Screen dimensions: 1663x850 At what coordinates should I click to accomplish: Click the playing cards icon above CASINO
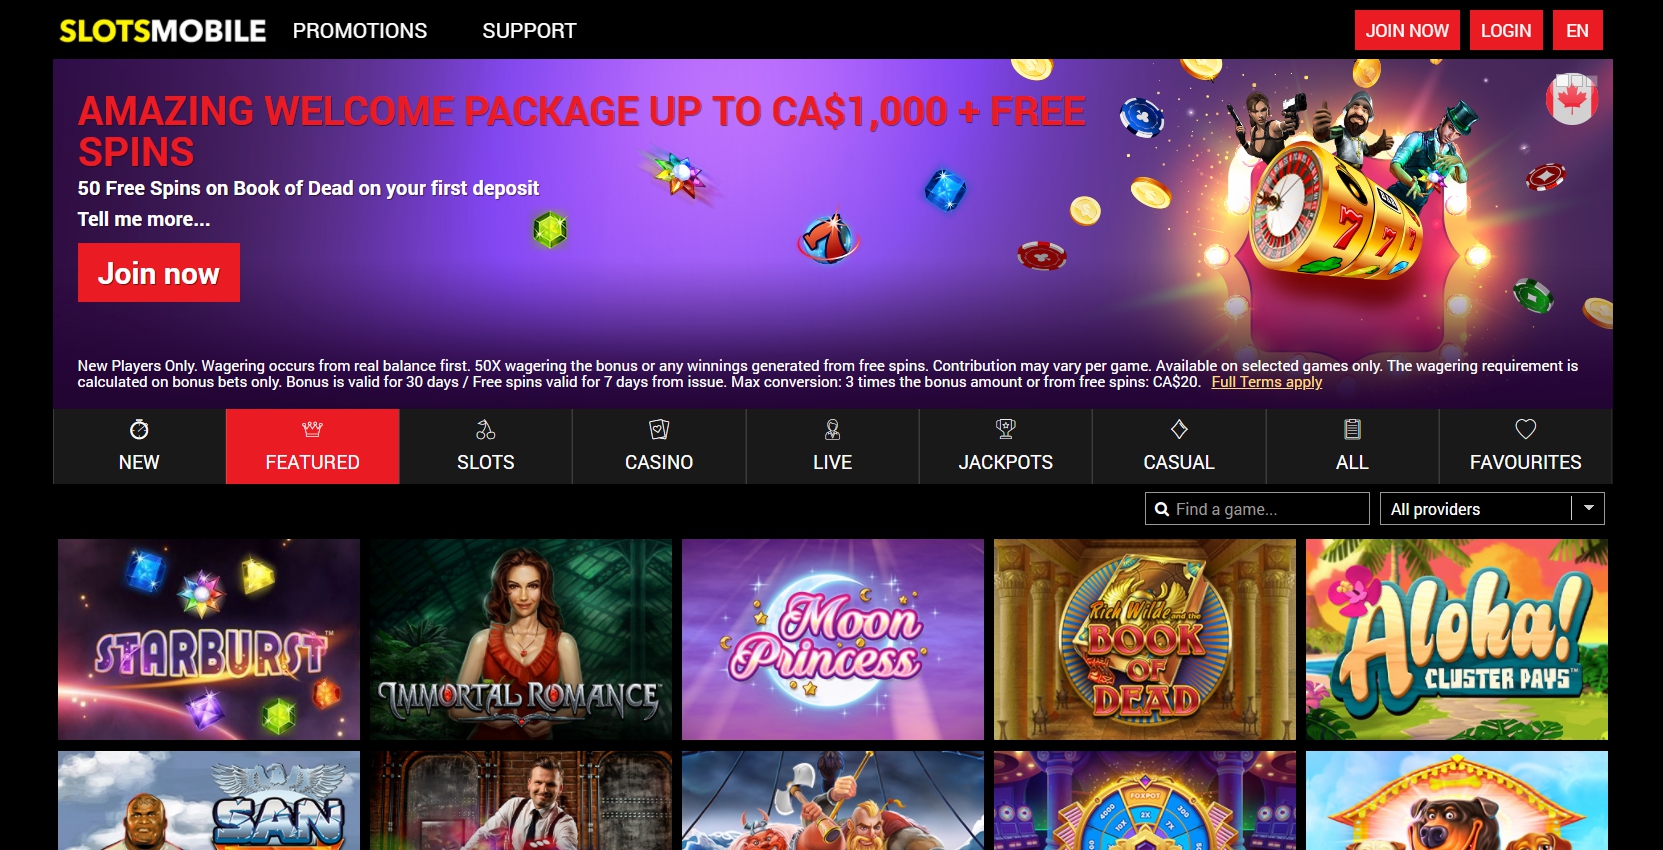[659, 429]
